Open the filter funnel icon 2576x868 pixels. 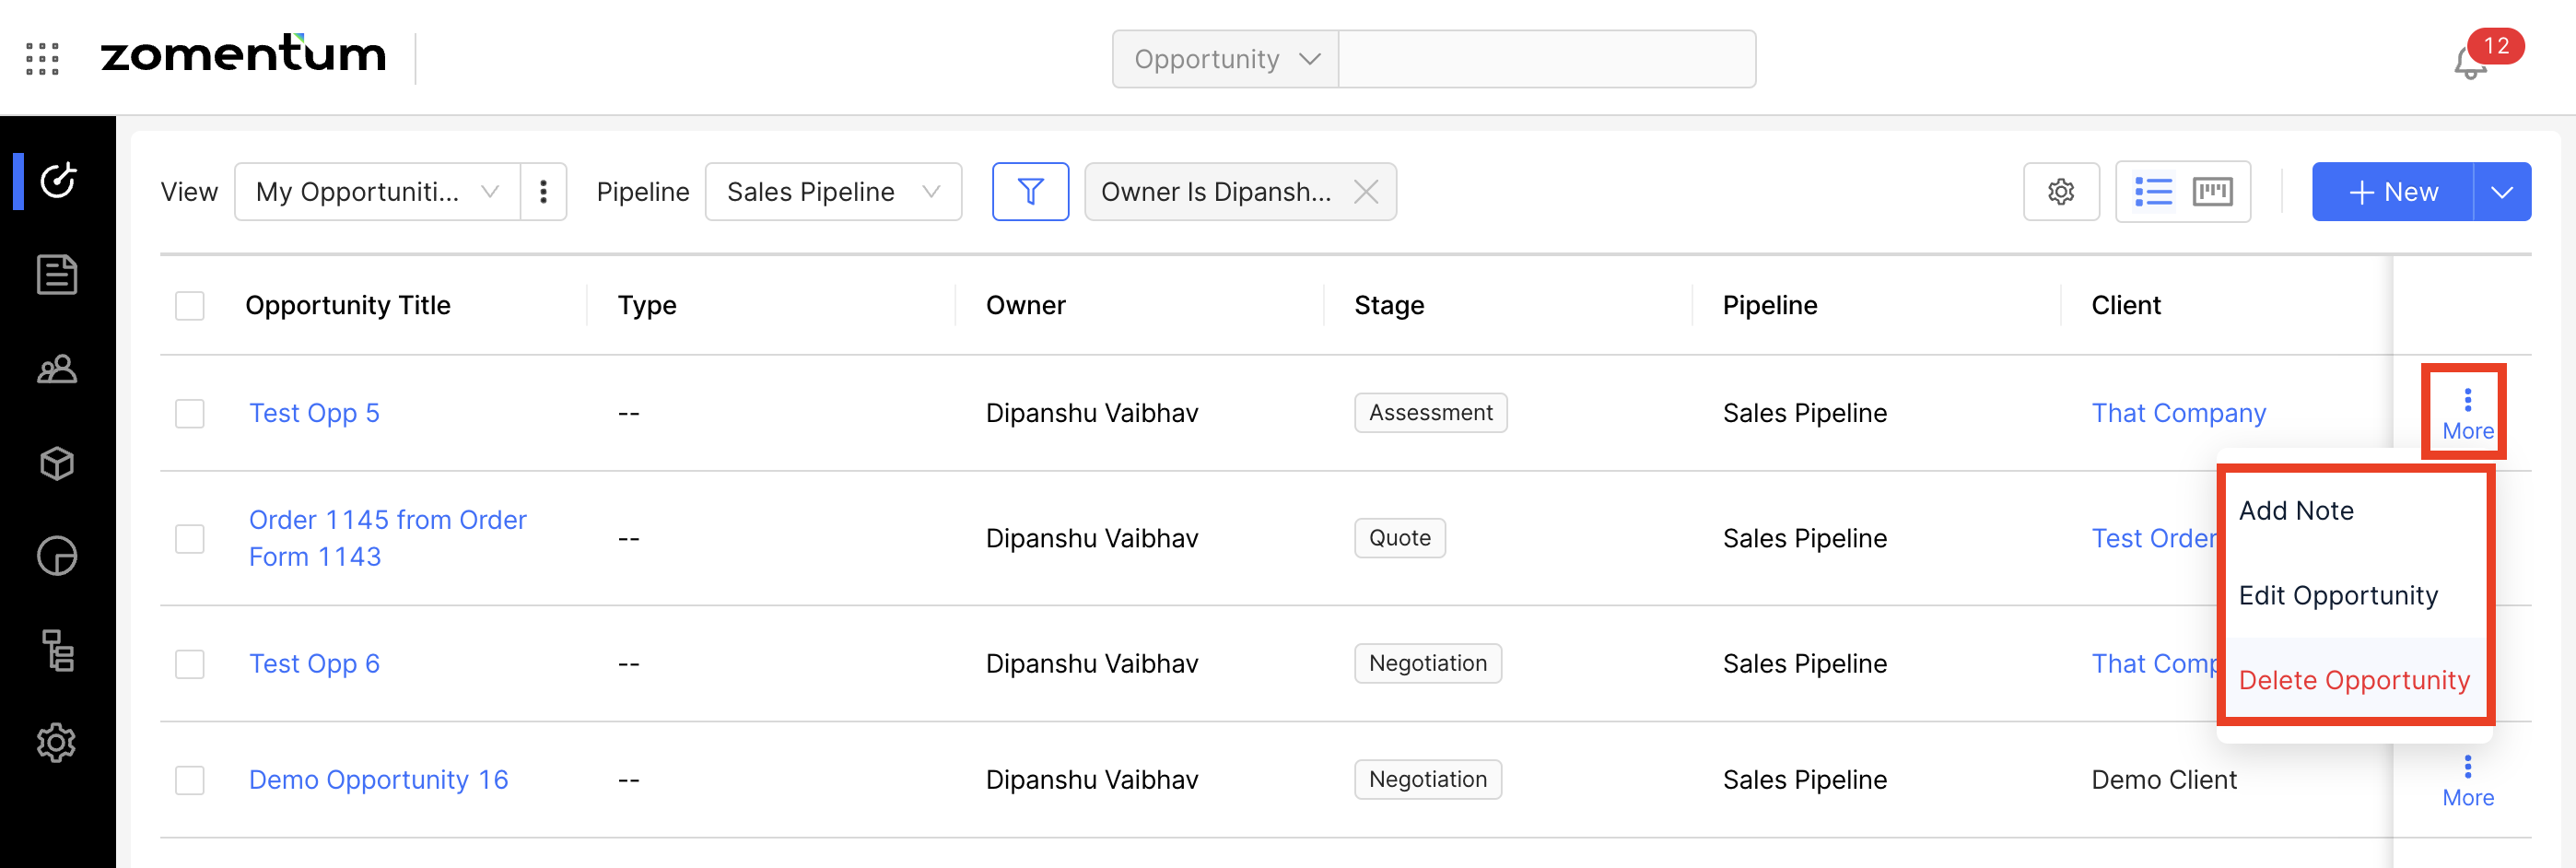1030,192
